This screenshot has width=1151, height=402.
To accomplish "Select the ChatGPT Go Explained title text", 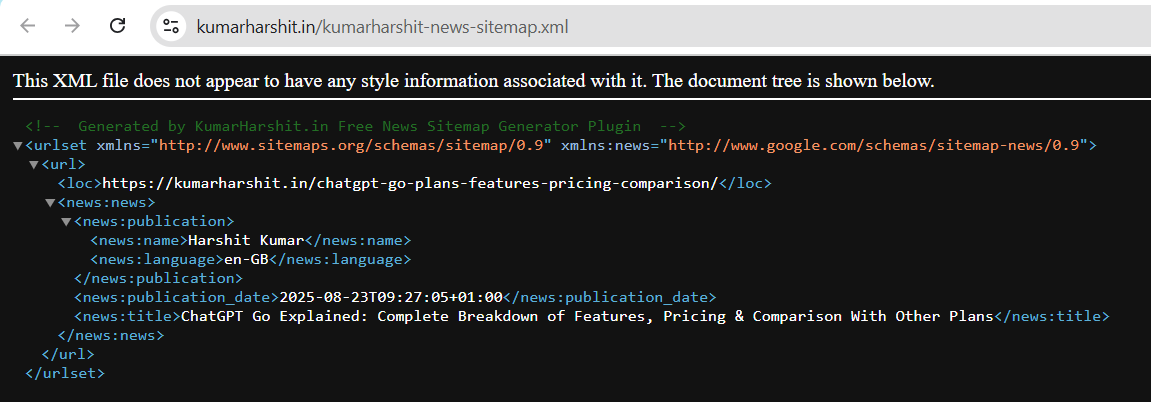I will [x=587, y=316].
